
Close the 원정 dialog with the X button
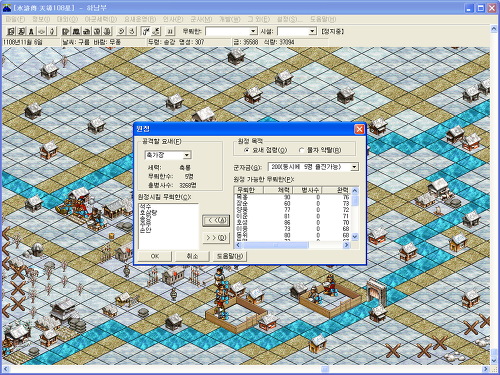pos(359,129)
